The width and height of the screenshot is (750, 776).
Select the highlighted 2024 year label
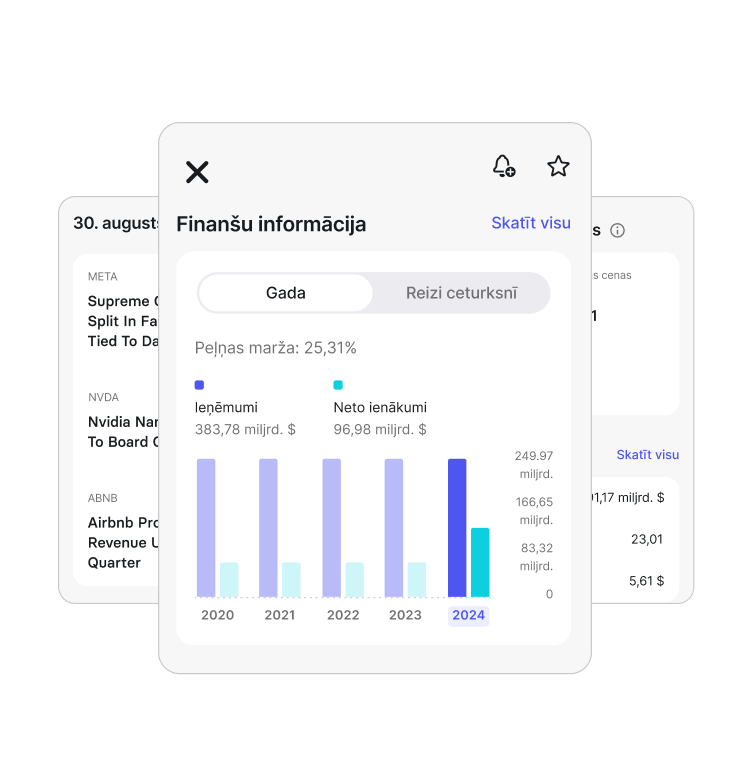[468, 615]
